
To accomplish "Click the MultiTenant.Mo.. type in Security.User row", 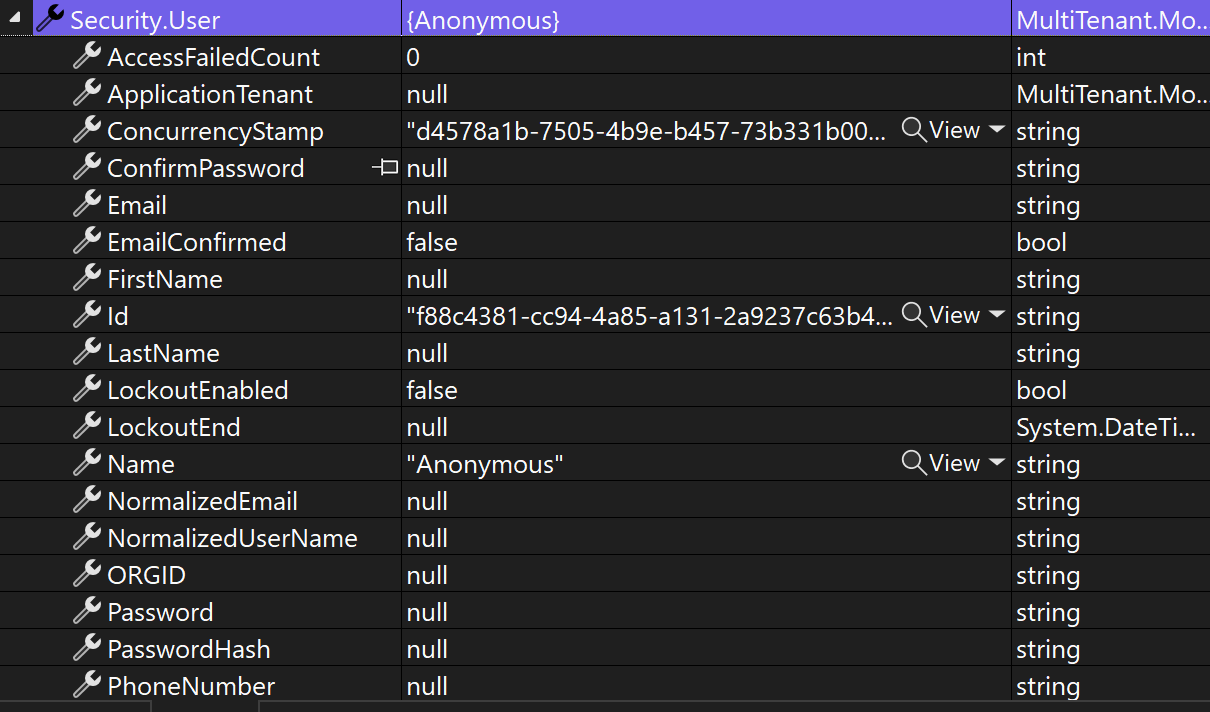I will pos(1112,20).
